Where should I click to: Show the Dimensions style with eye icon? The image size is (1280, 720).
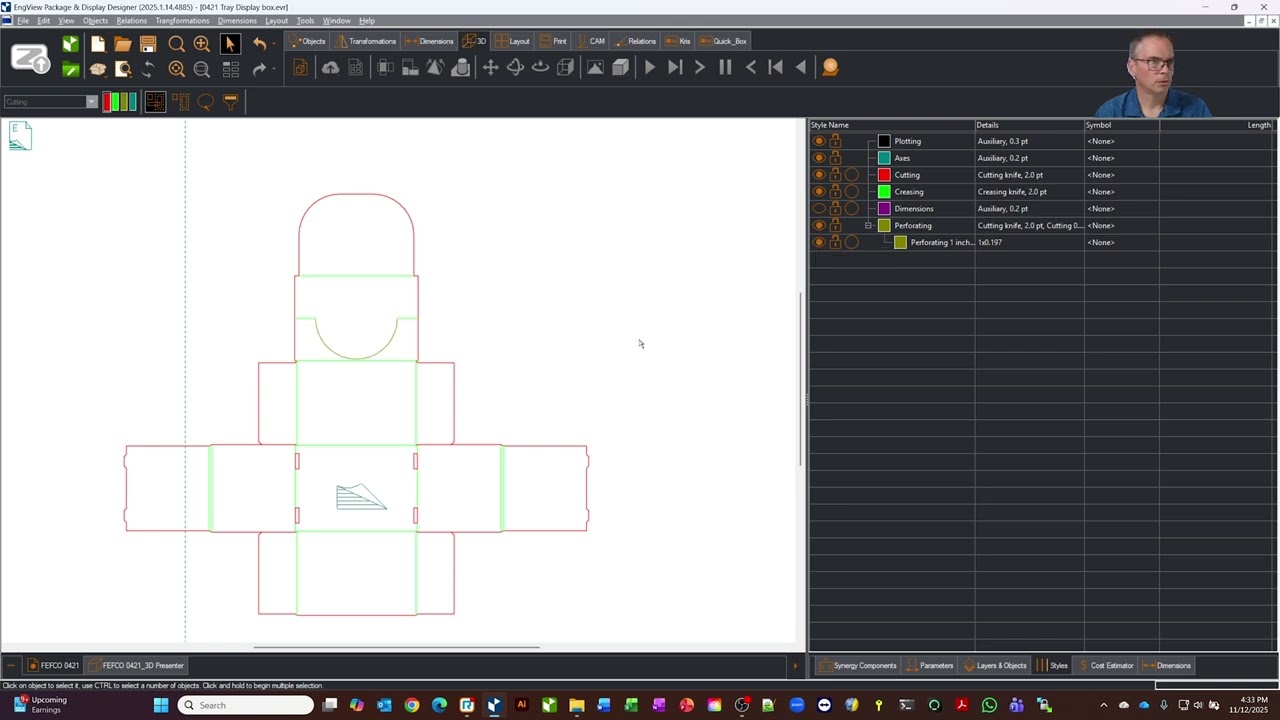819,209
